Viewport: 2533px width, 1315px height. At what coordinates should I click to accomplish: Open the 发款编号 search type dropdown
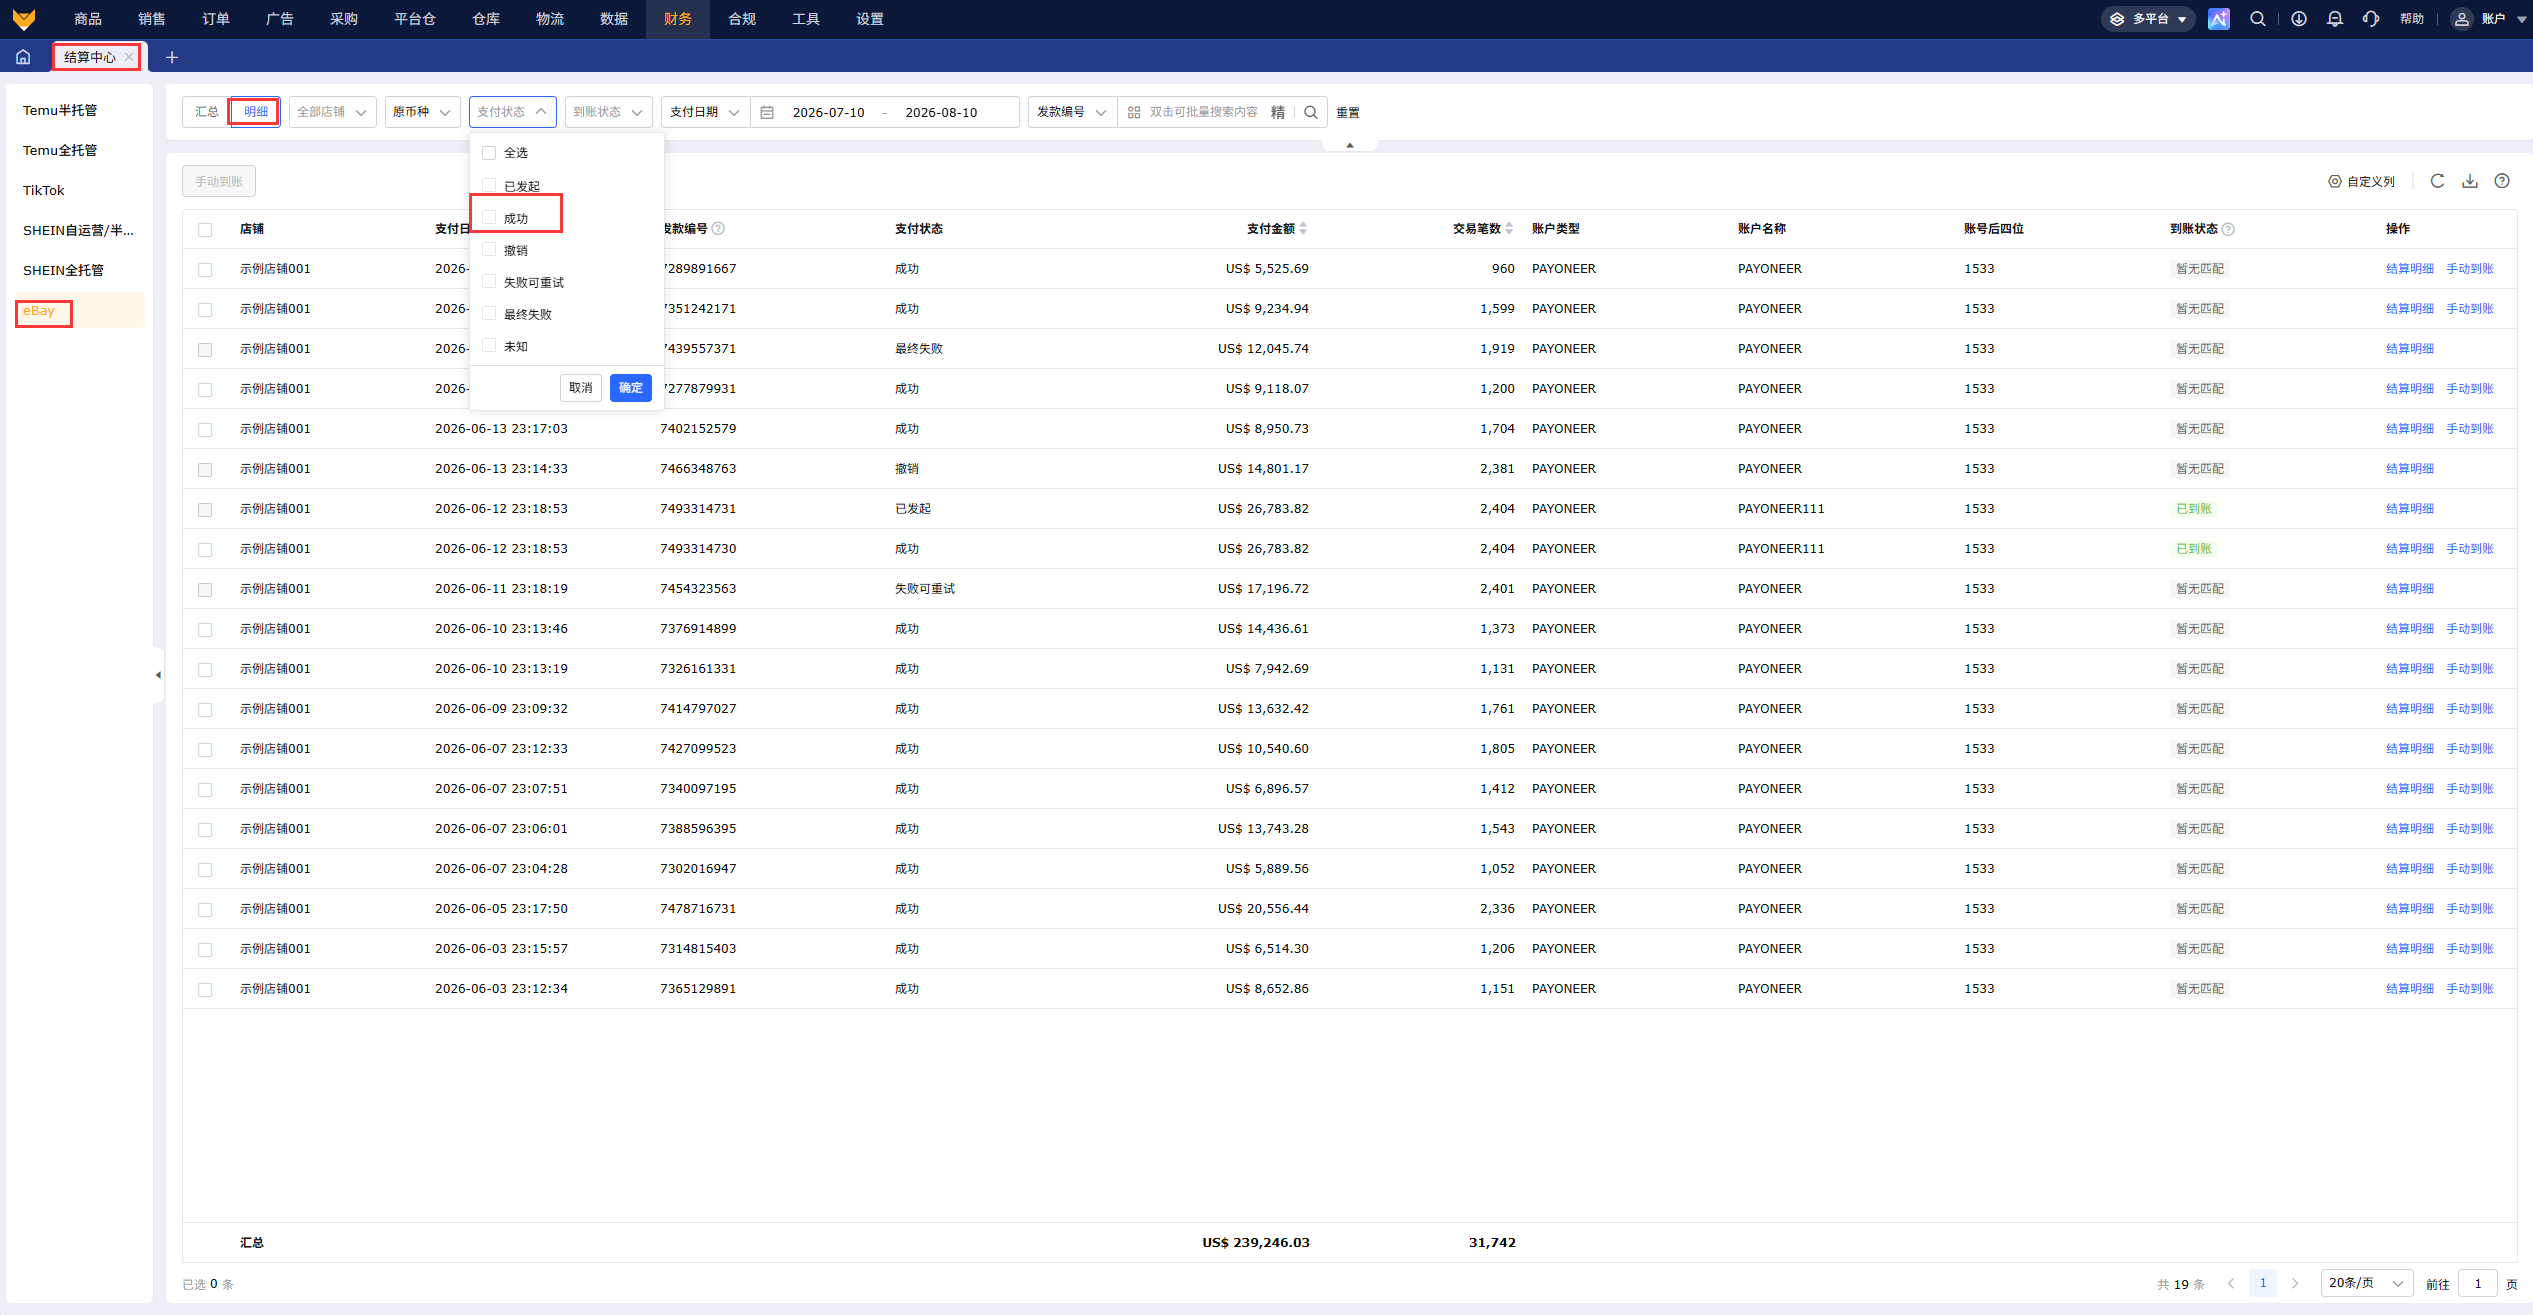pyautogui.click(x=1072, y=112)
